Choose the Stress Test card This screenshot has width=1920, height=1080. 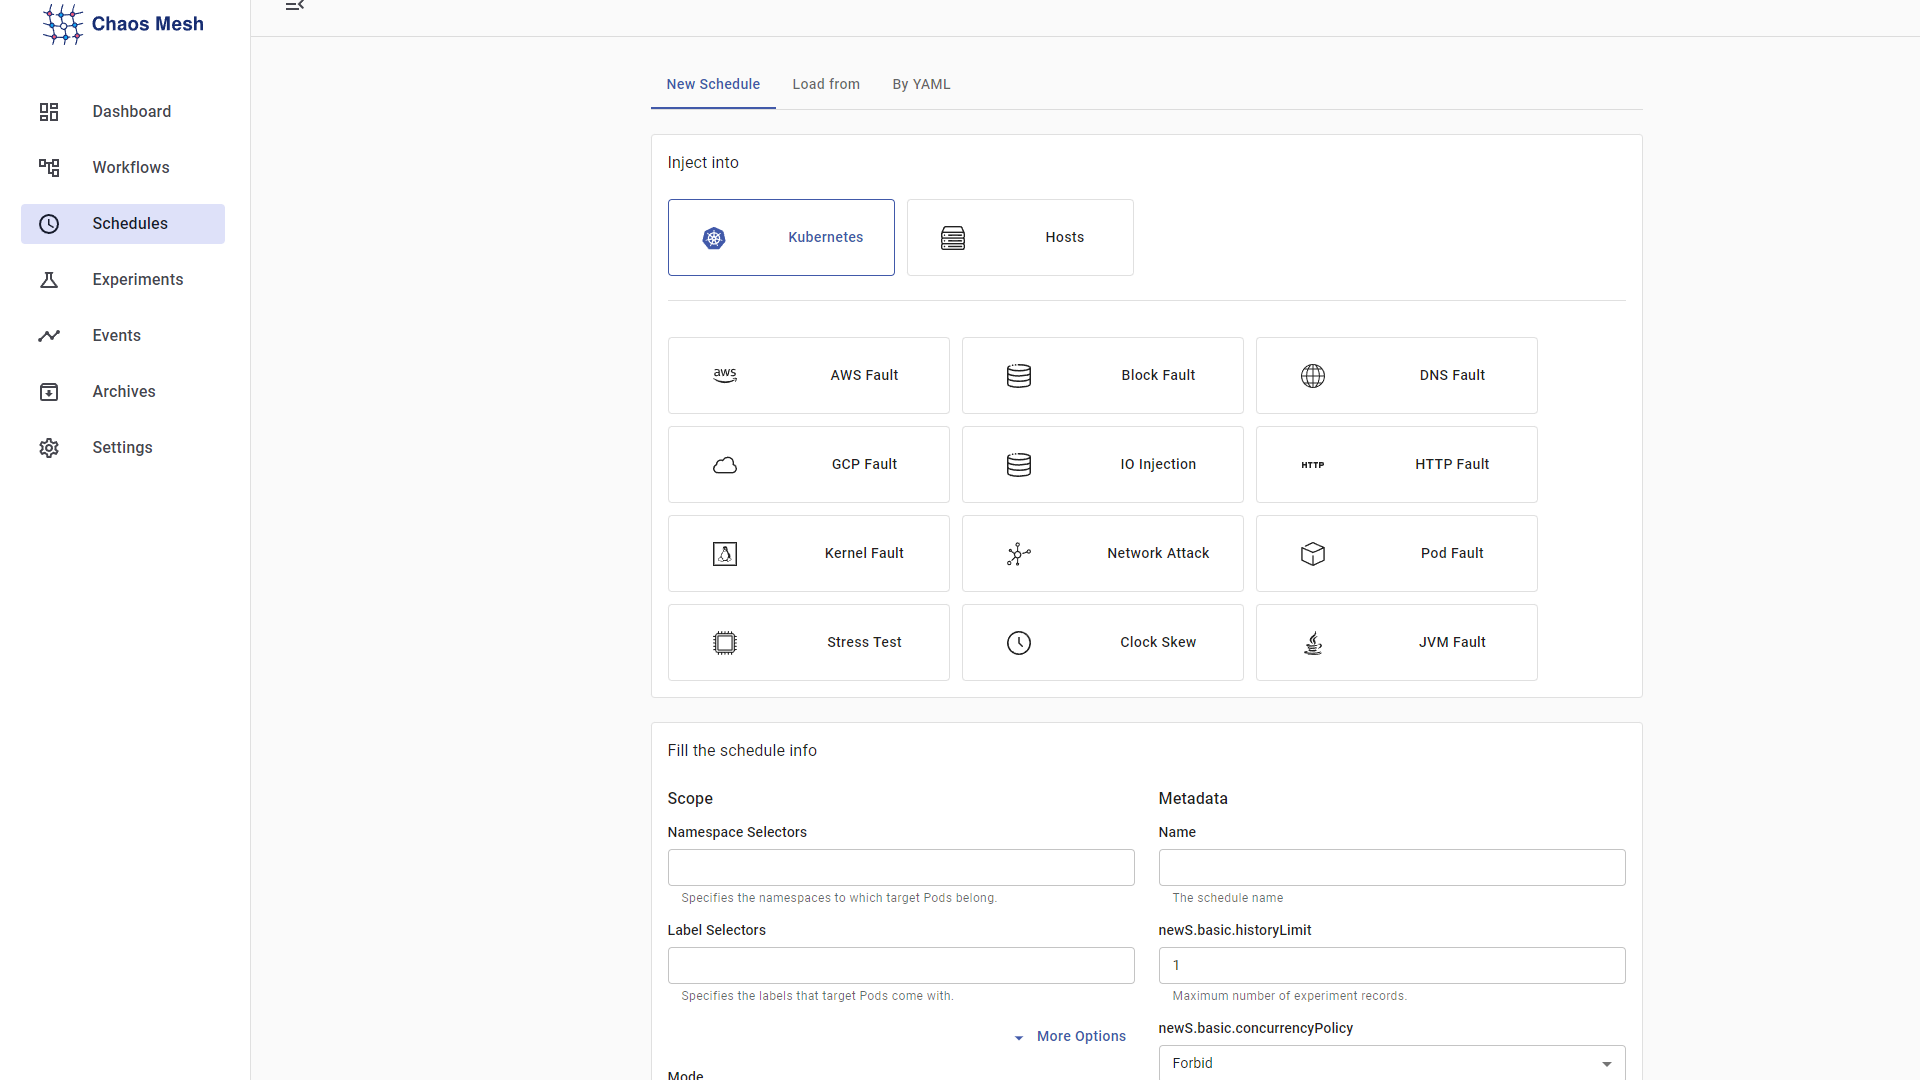808,642
